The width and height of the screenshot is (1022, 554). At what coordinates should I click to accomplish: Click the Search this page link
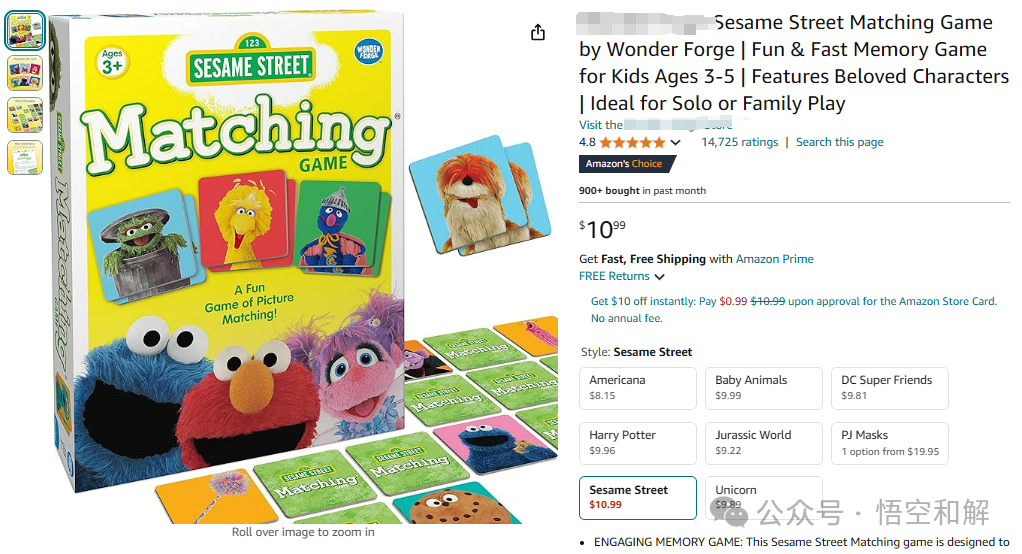(840, 142)
